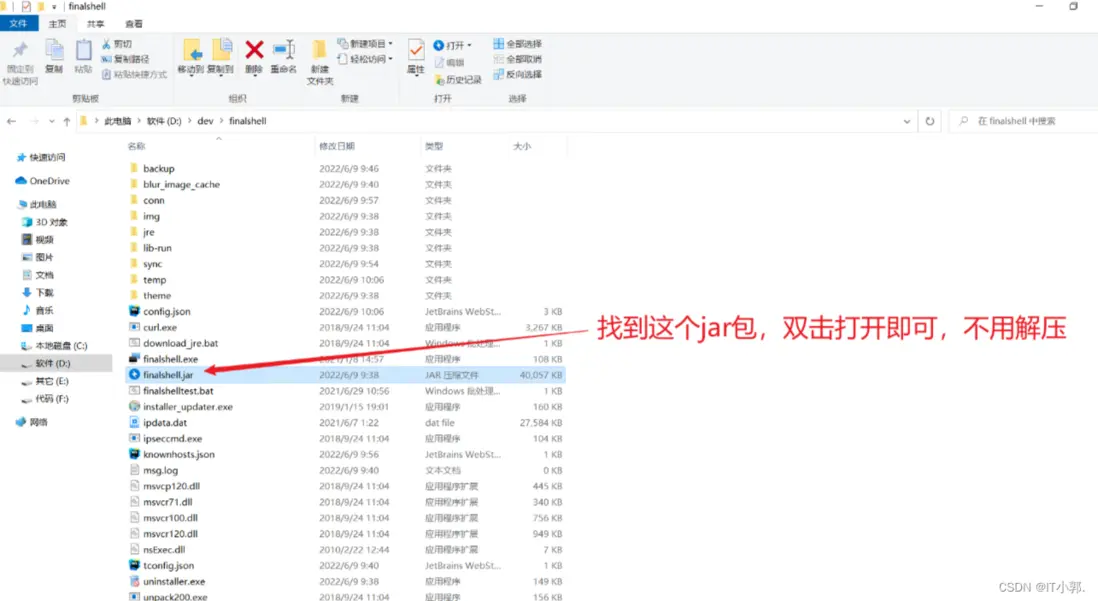
Task: Select the config.json WebStorm file icon
Action: pyautogui.click(x=134, y=311)
